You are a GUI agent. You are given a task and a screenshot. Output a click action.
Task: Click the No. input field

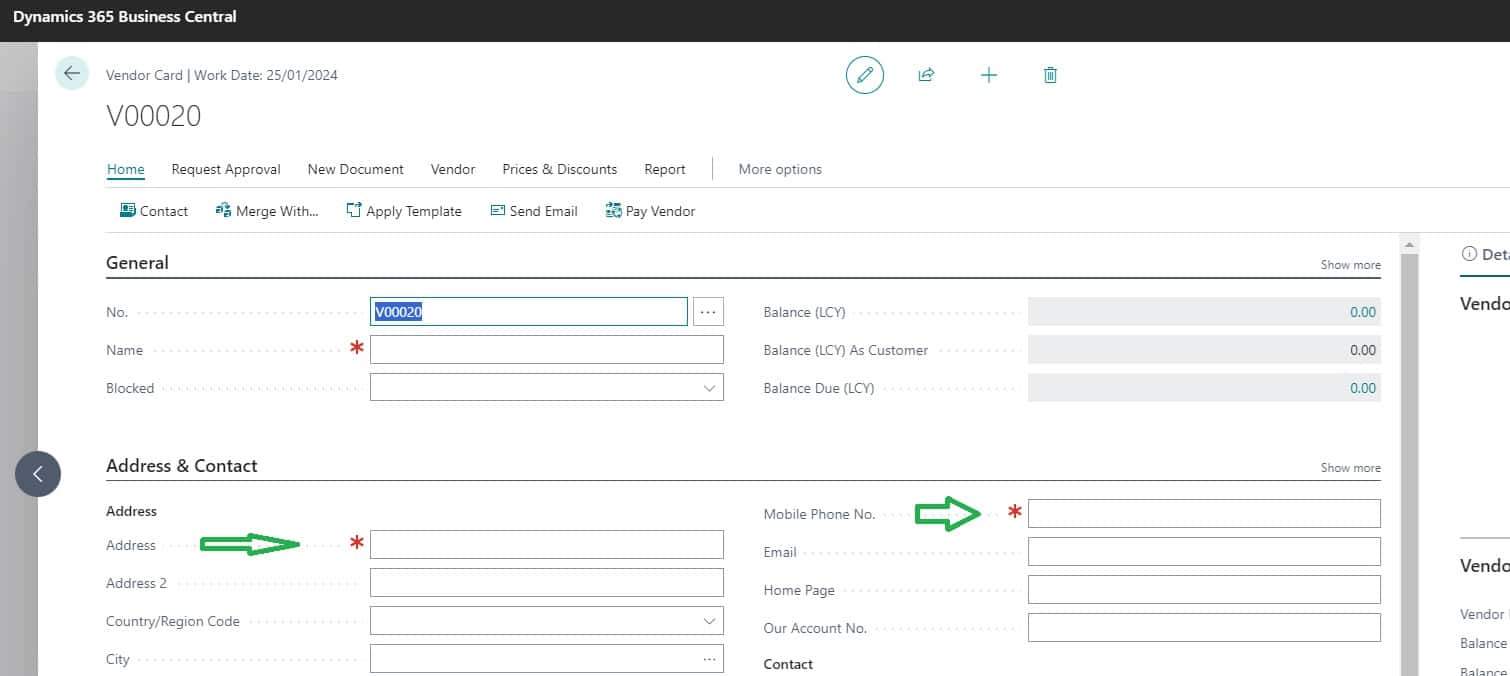coord(529,312)
